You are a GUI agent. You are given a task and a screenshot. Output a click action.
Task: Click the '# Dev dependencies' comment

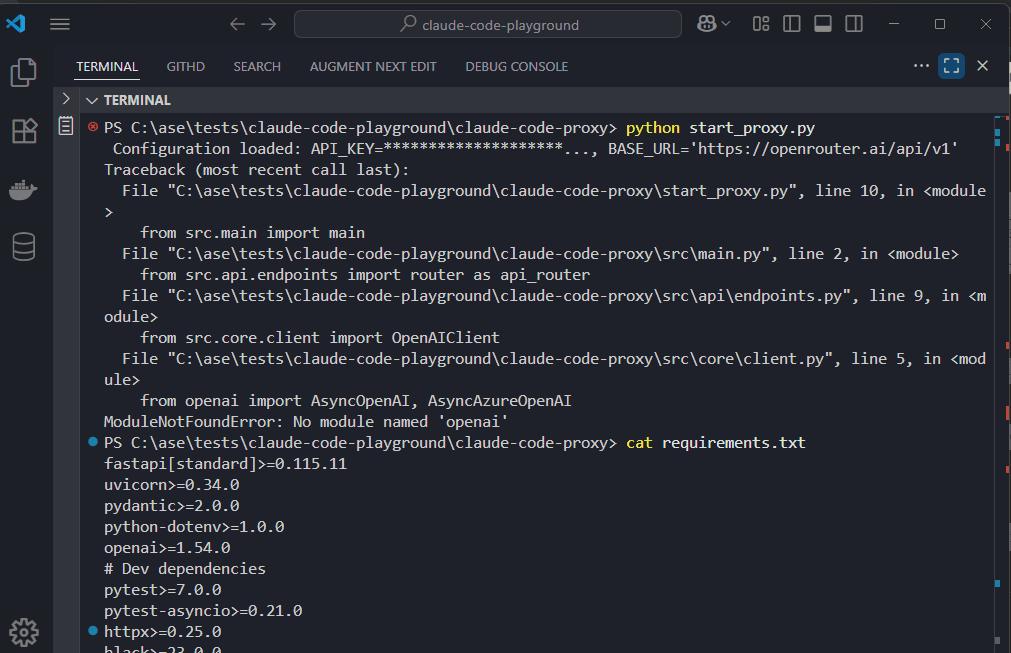pyautogui.click(x=185, y=569)
